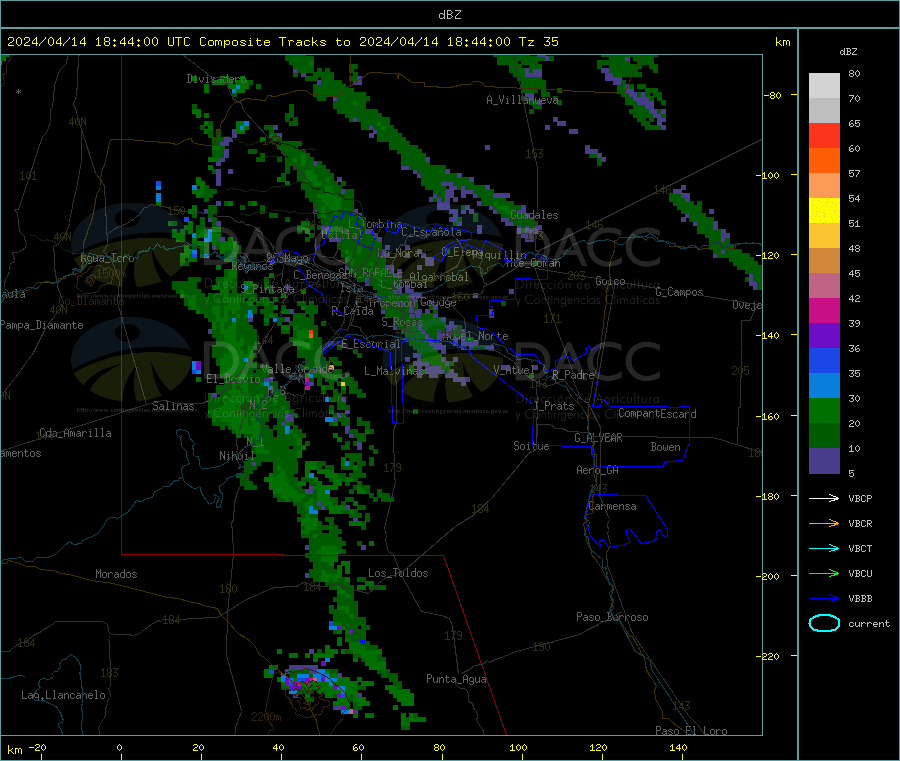Click the orange VBCR arrow legend icon
Viewport: 900px width, 761px height.
pyautogui.click(x=824, y=523)
